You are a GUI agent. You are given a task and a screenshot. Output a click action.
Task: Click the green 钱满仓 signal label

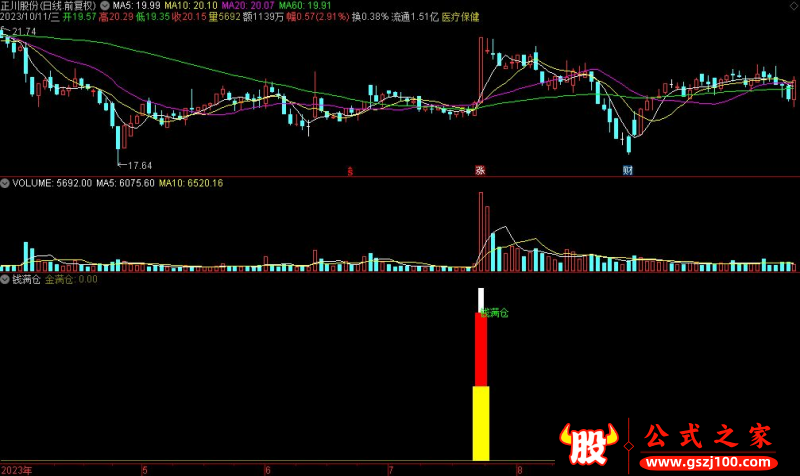(495, 313)
